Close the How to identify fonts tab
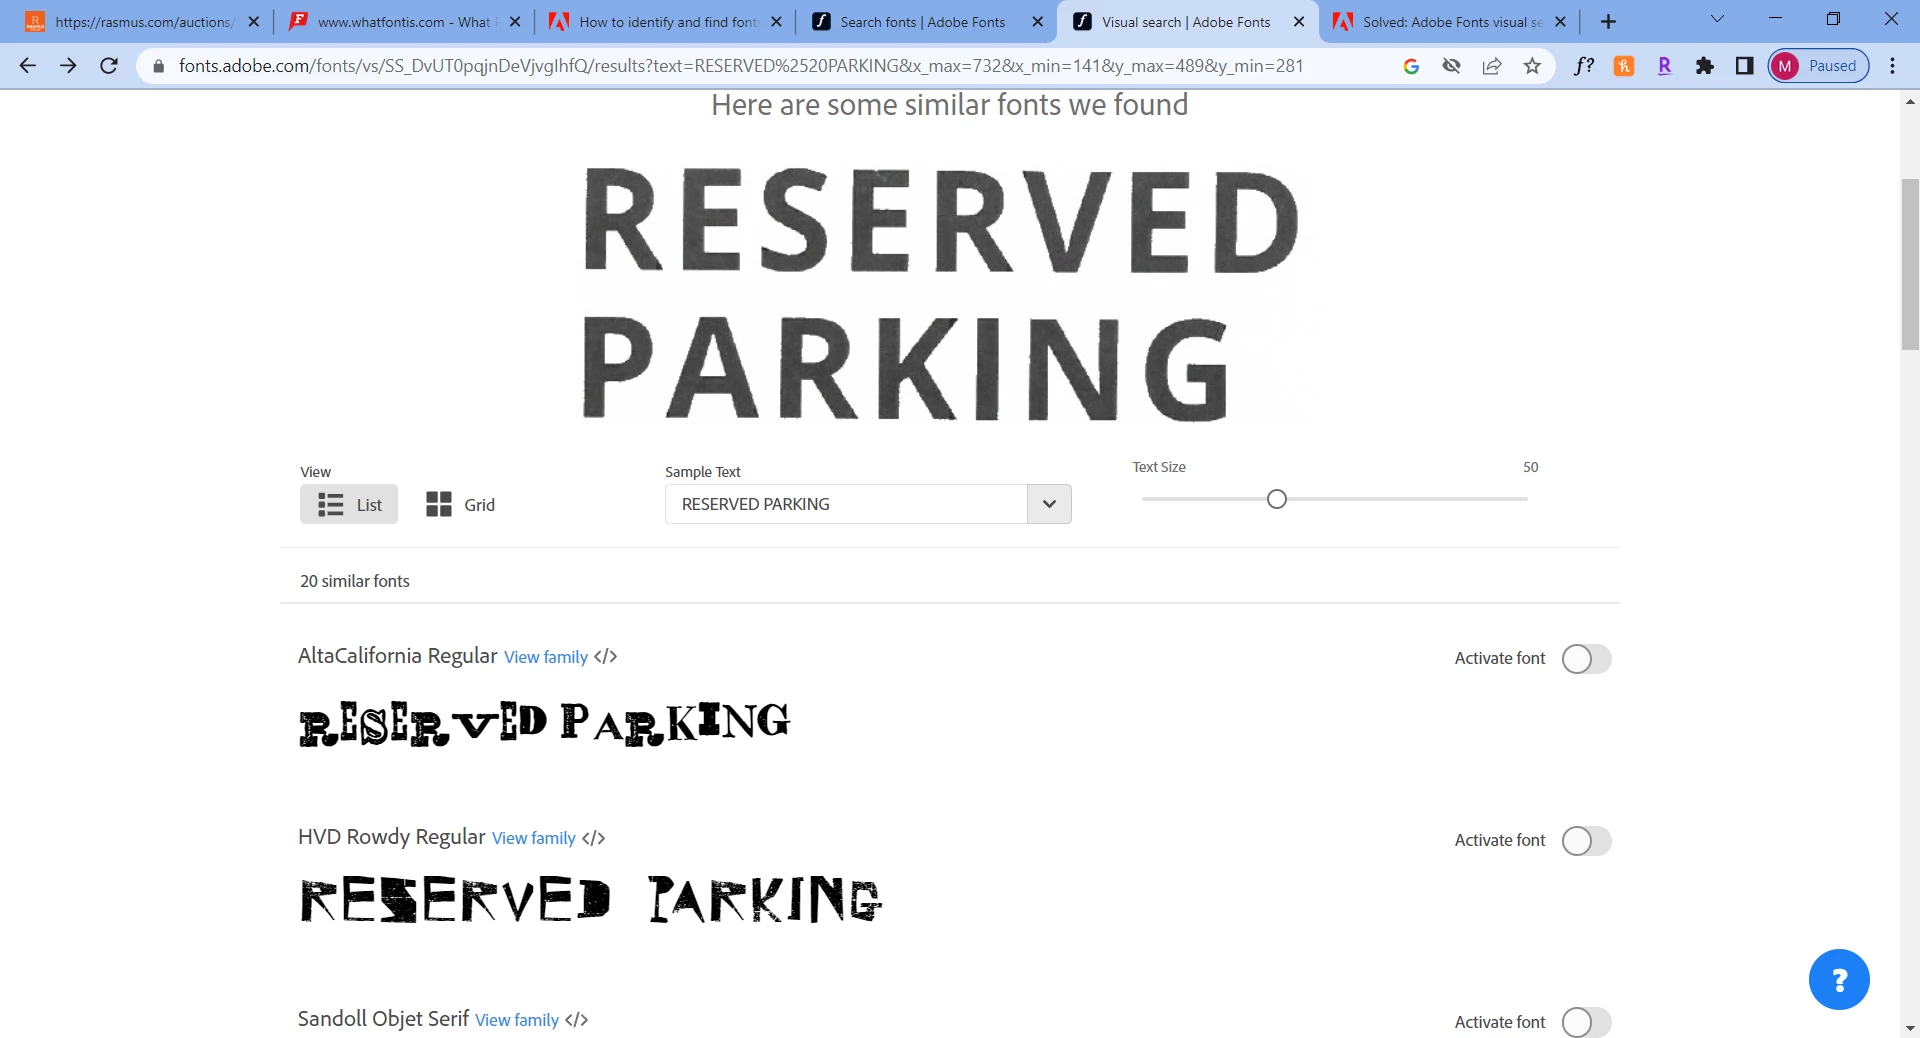1920x1038 pixels. pyautogui.click(x=776, y=21)
